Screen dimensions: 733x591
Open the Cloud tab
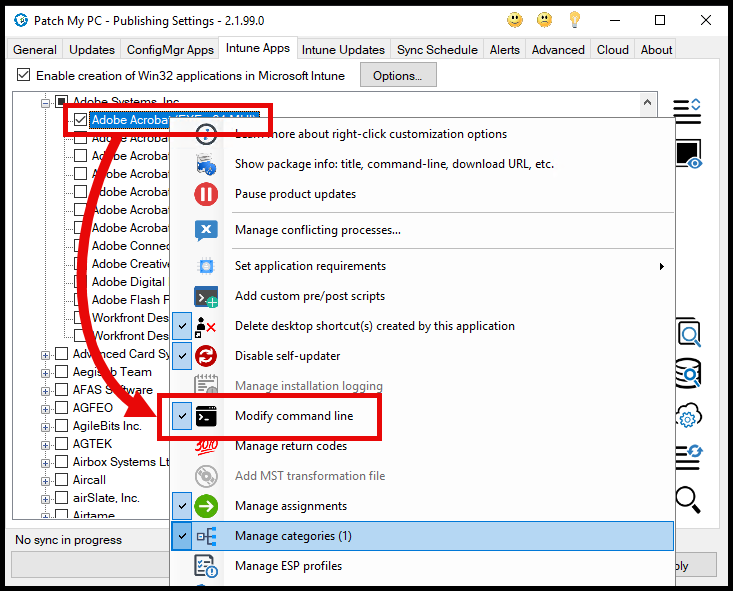point(612,50)
